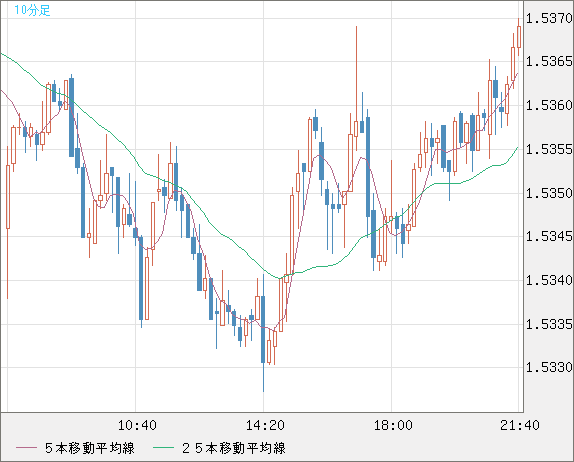The image size is (574, 462).
Task: Click the 10:40 time axis label
Action: click(x=137, y=425)
